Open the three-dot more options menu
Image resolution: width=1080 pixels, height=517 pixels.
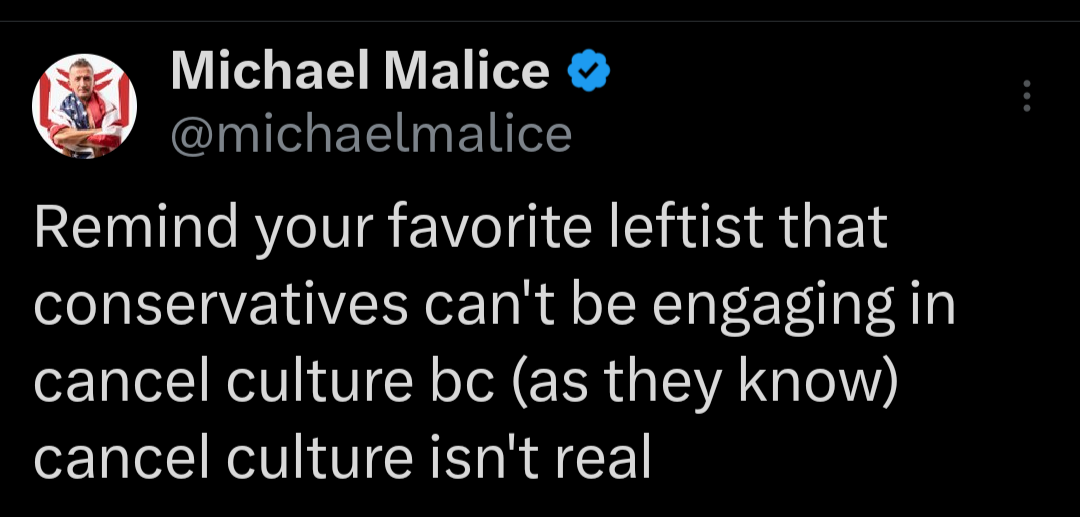(x=1025, y=96)
